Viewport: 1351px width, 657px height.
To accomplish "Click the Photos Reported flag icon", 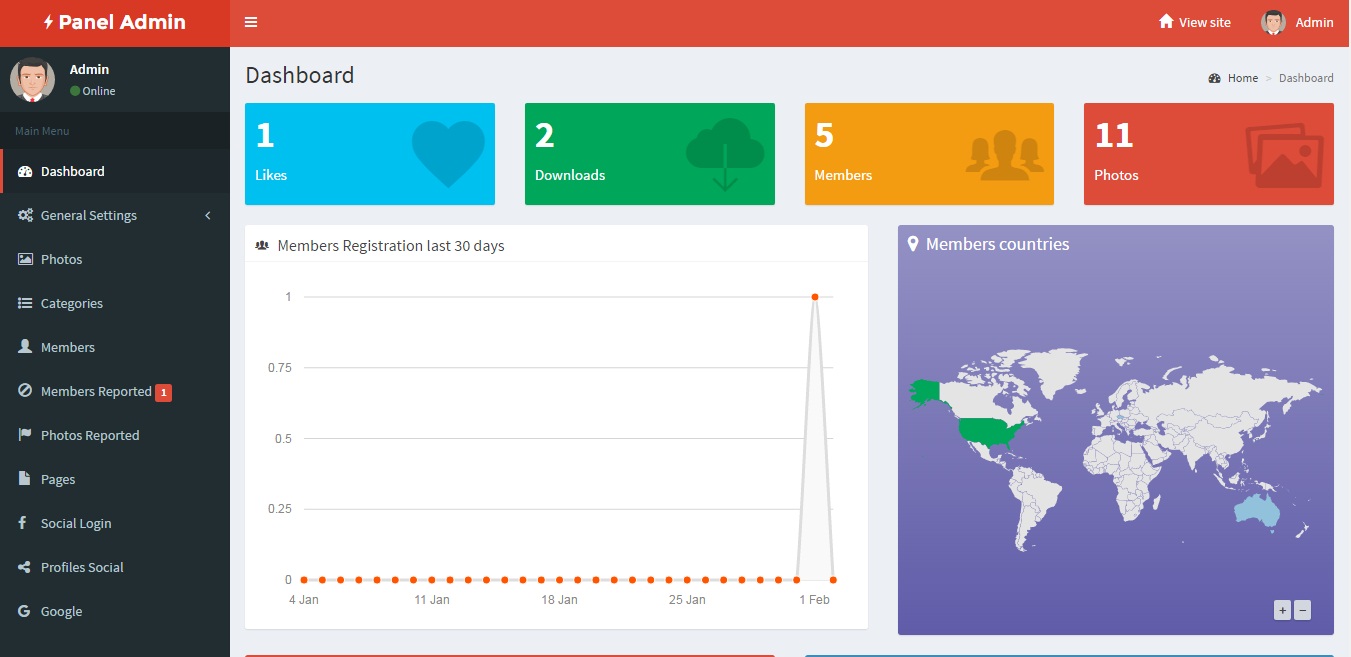I will pyautogui.click(x=25, y=435).
